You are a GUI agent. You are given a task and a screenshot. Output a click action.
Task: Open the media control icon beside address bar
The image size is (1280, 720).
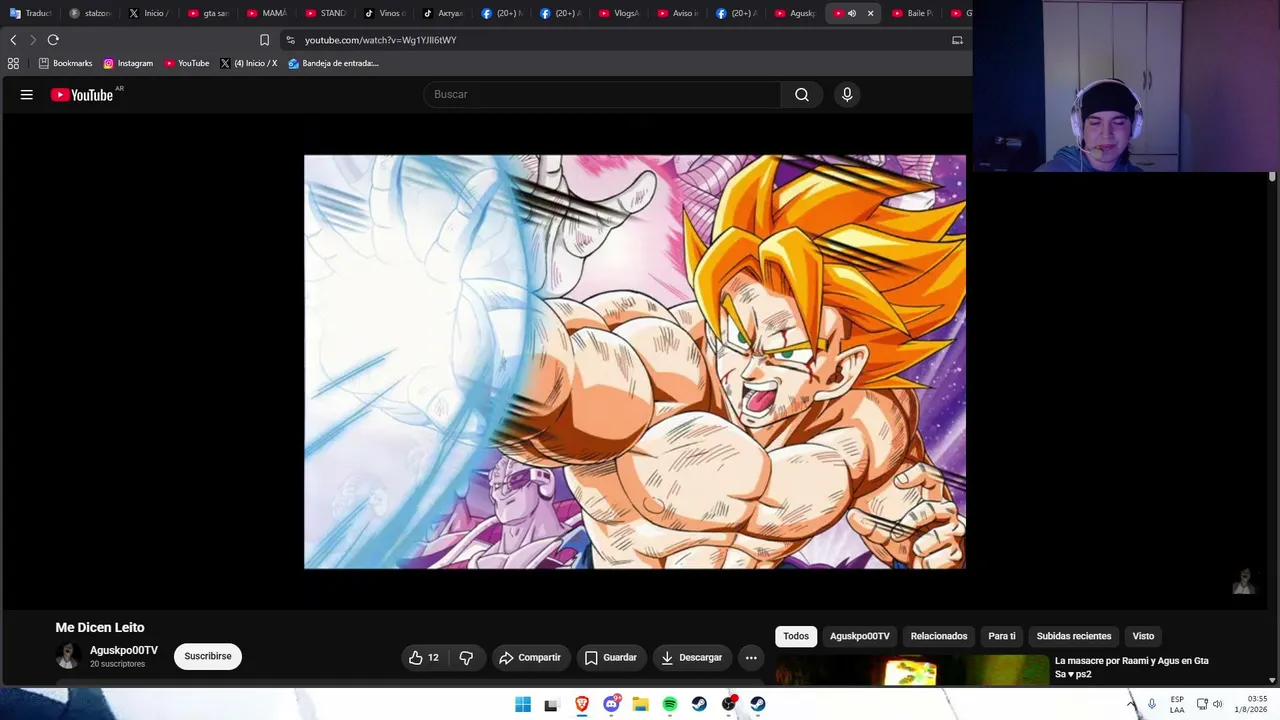click(x=957, y=40)
